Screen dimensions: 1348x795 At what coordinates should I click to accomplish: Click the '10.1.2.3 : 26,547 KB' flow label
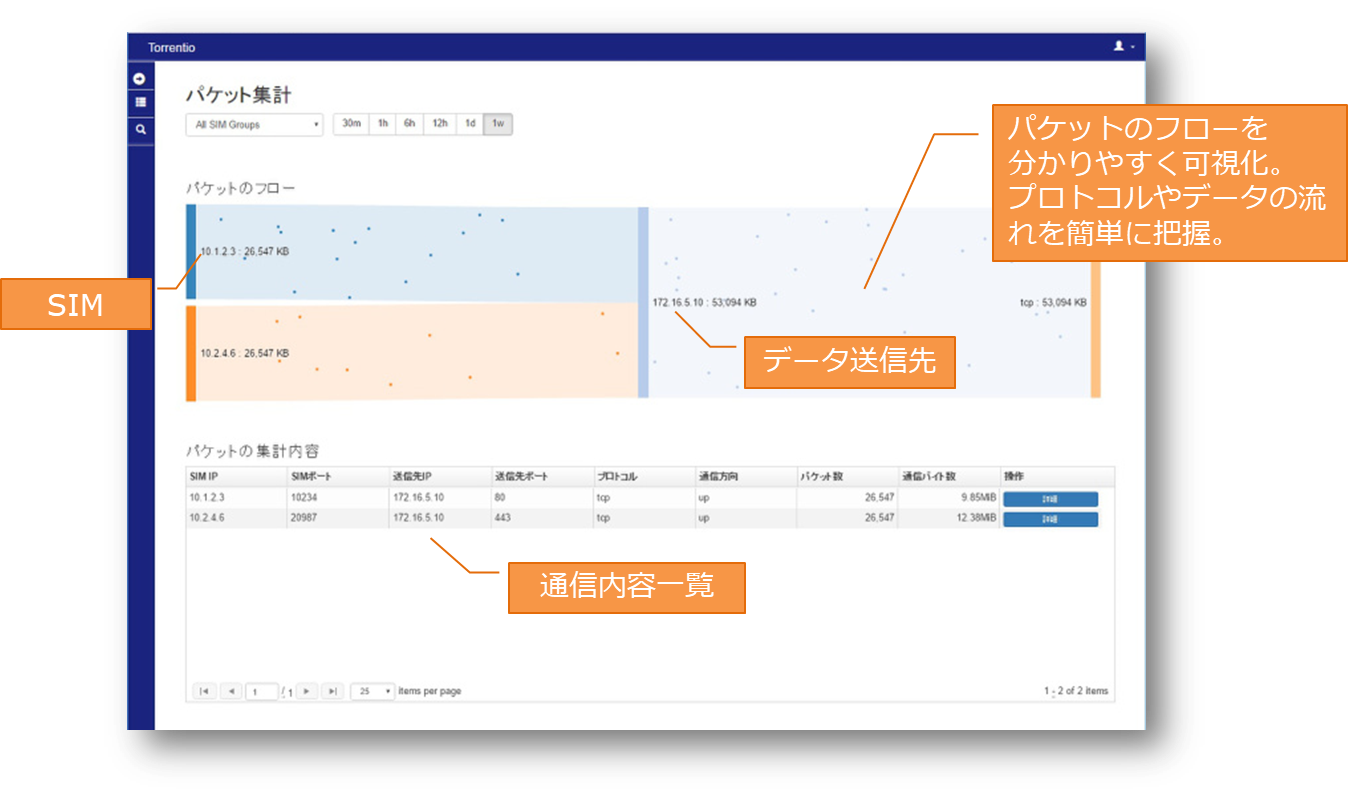coord(245,252)
